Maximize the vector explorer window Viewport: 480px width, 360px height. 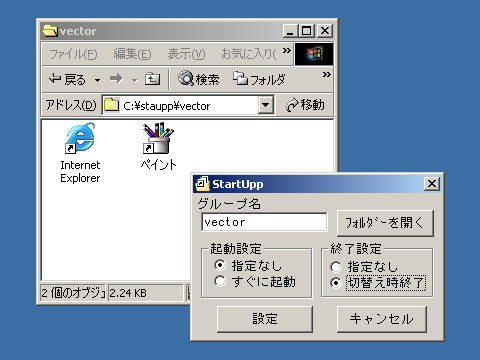pyautogui.click(x=307, y=31)
